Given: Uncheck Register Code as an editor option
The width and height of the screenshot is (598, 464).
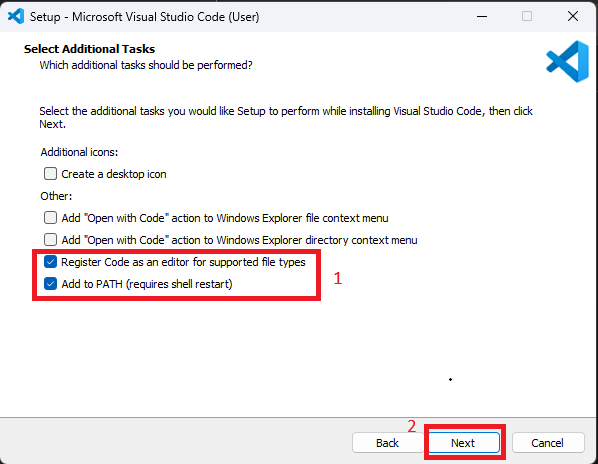Looking at the screenshot, I should tap(50, 262).
